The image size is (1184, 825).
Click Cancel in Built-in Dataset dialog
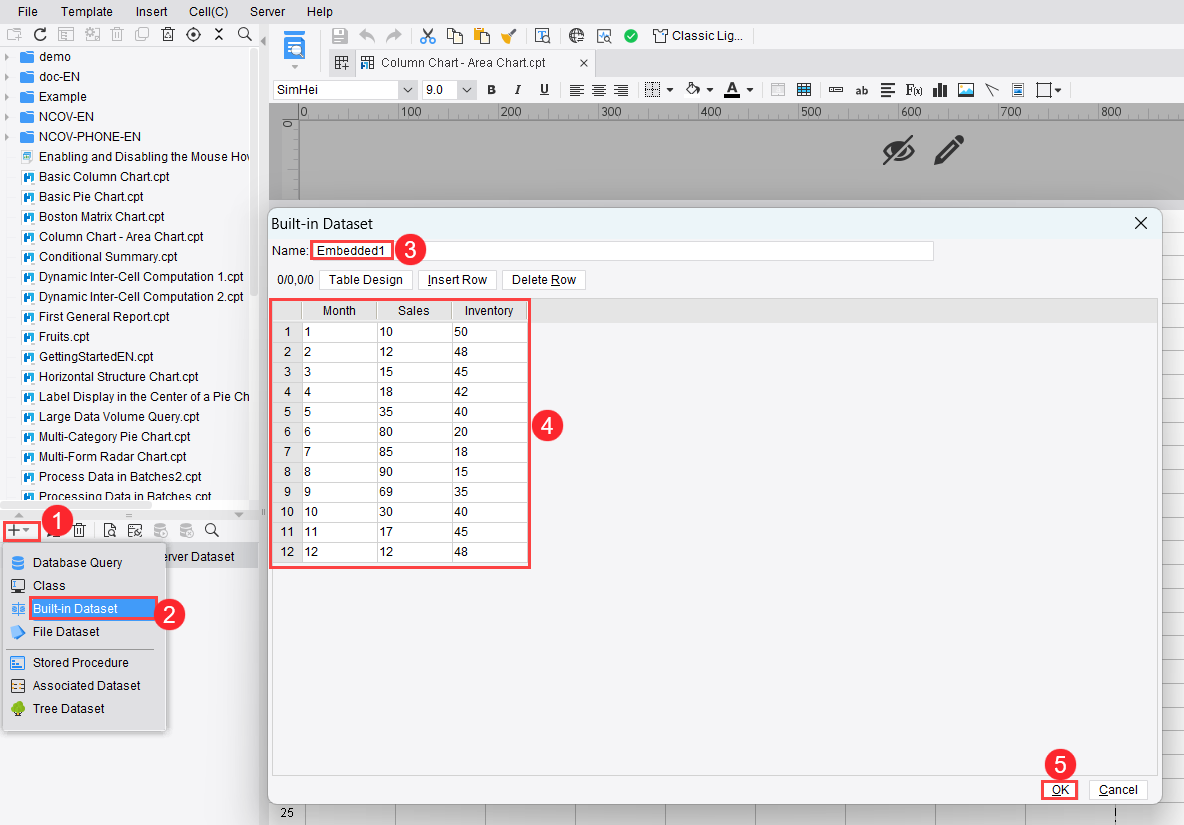(x=1118, y=790)
